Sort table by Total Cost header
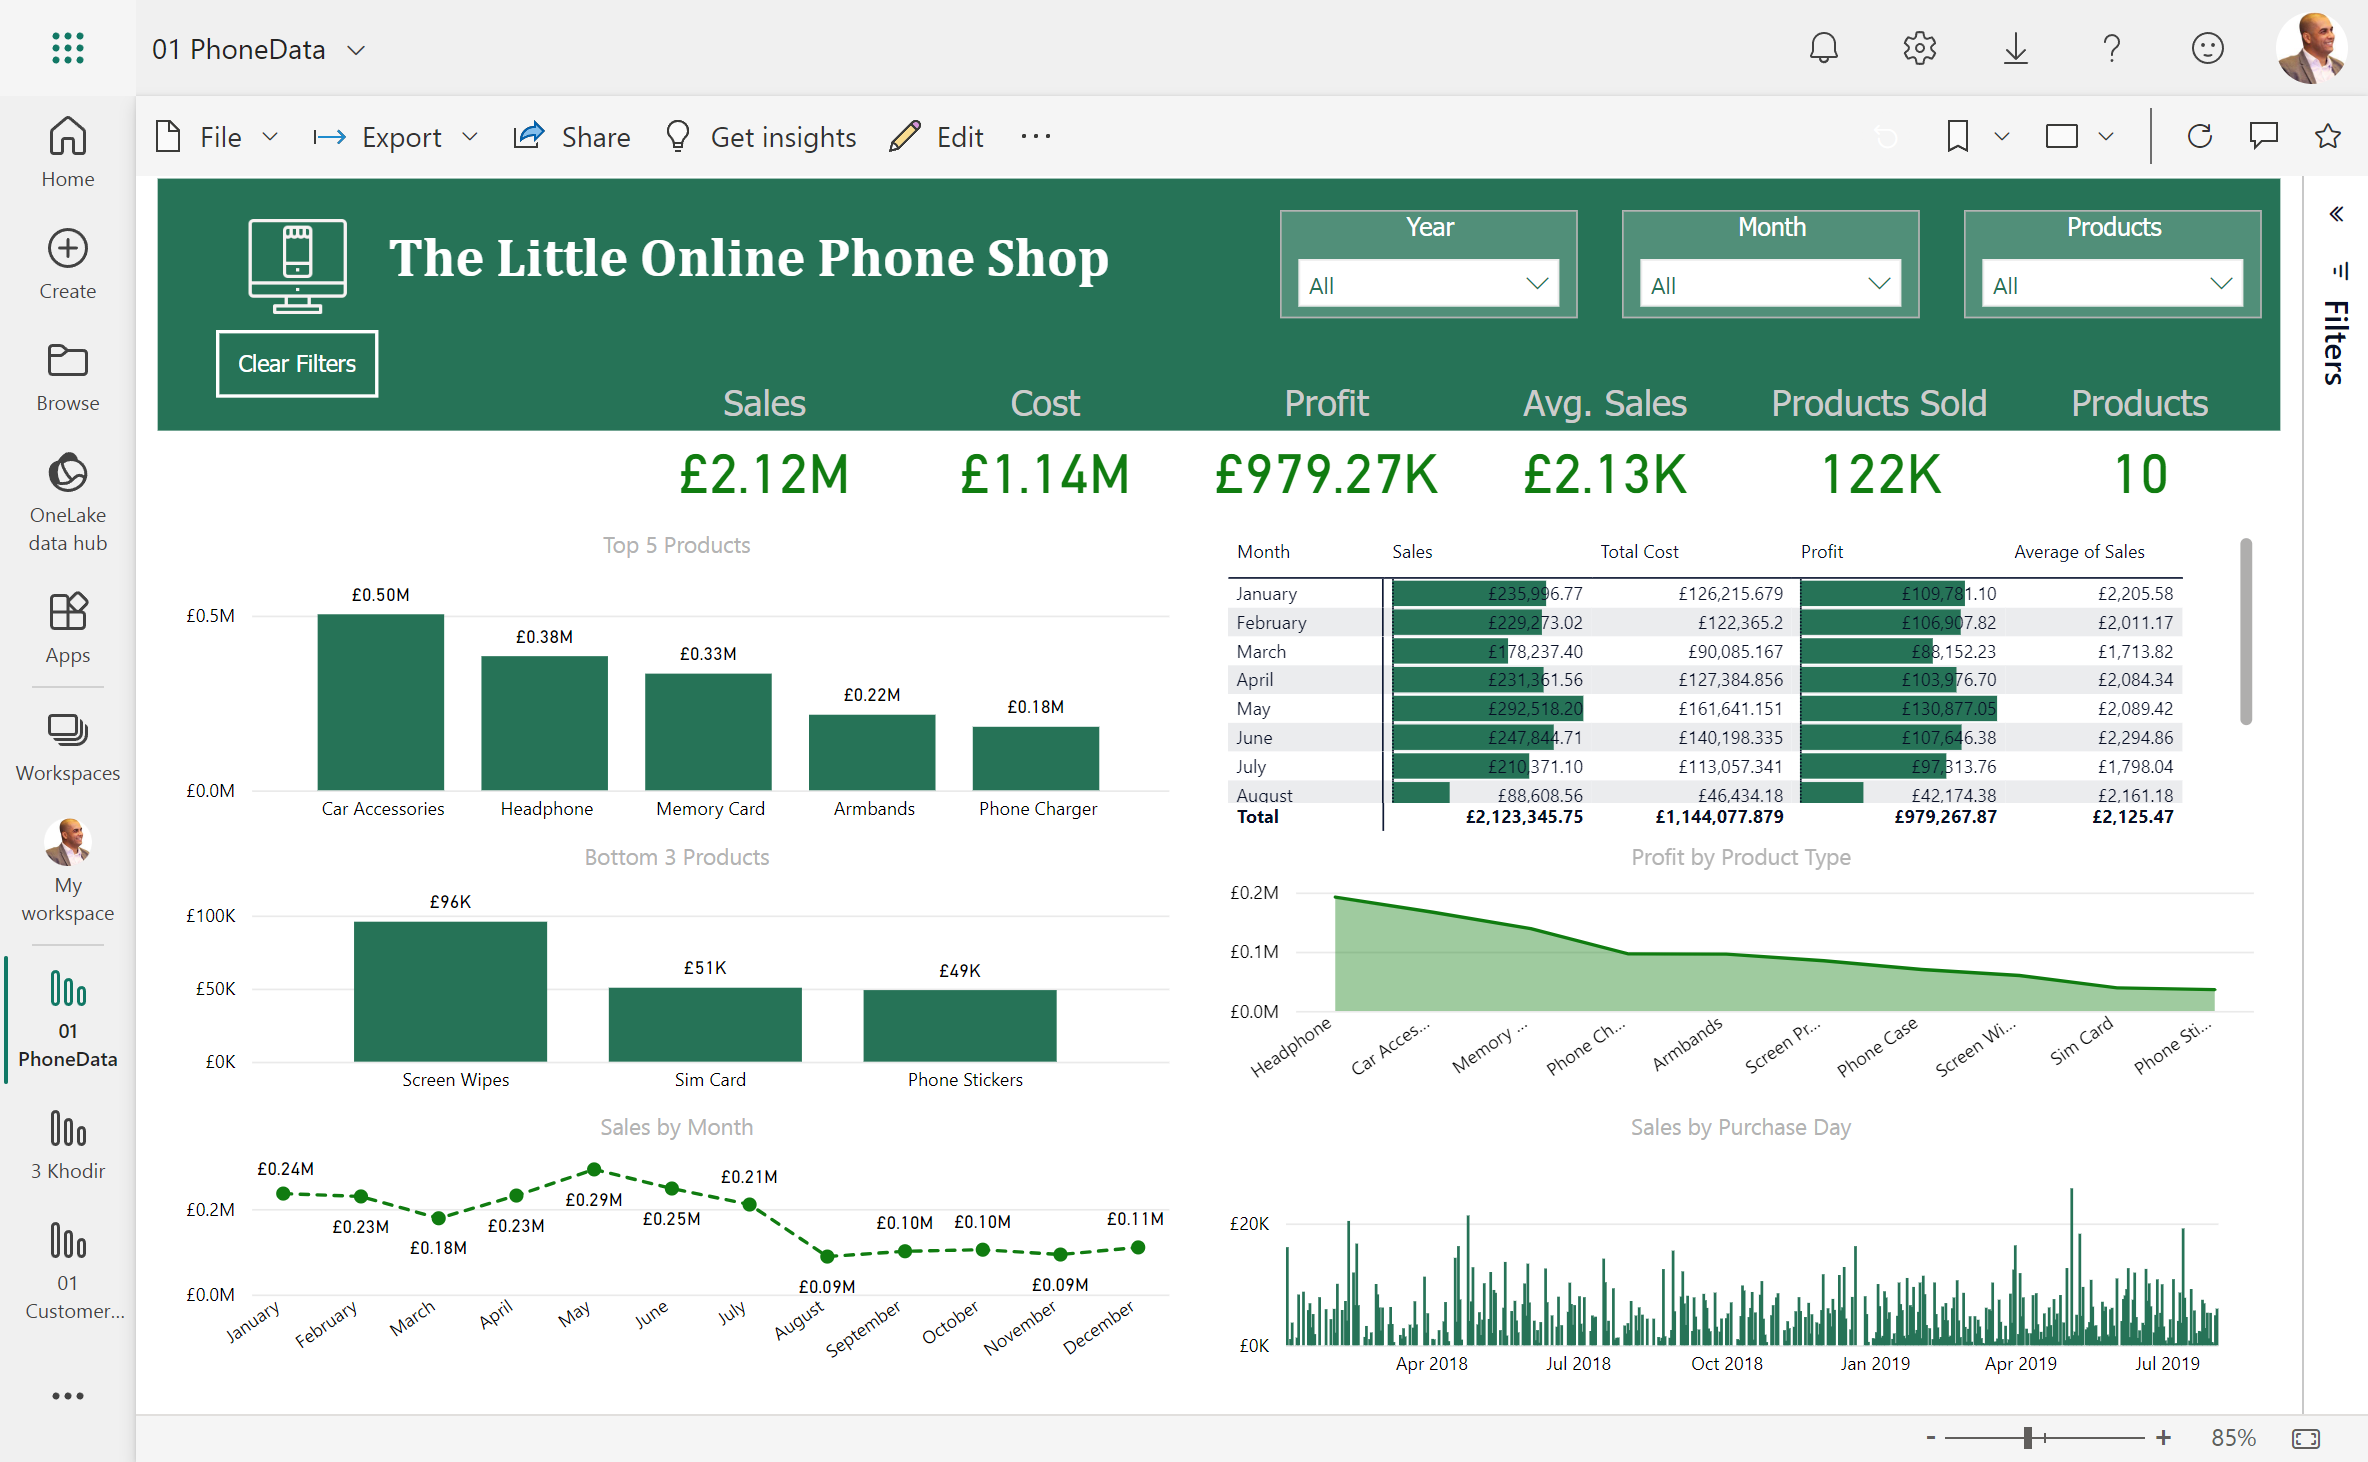 point(1639,551)
